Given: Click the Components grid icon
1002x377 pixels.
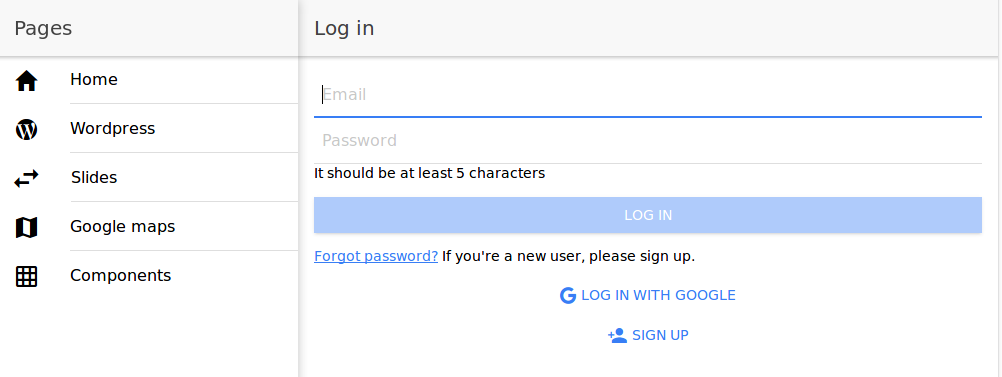Looking at the screenshot, I should click(26, 277).
